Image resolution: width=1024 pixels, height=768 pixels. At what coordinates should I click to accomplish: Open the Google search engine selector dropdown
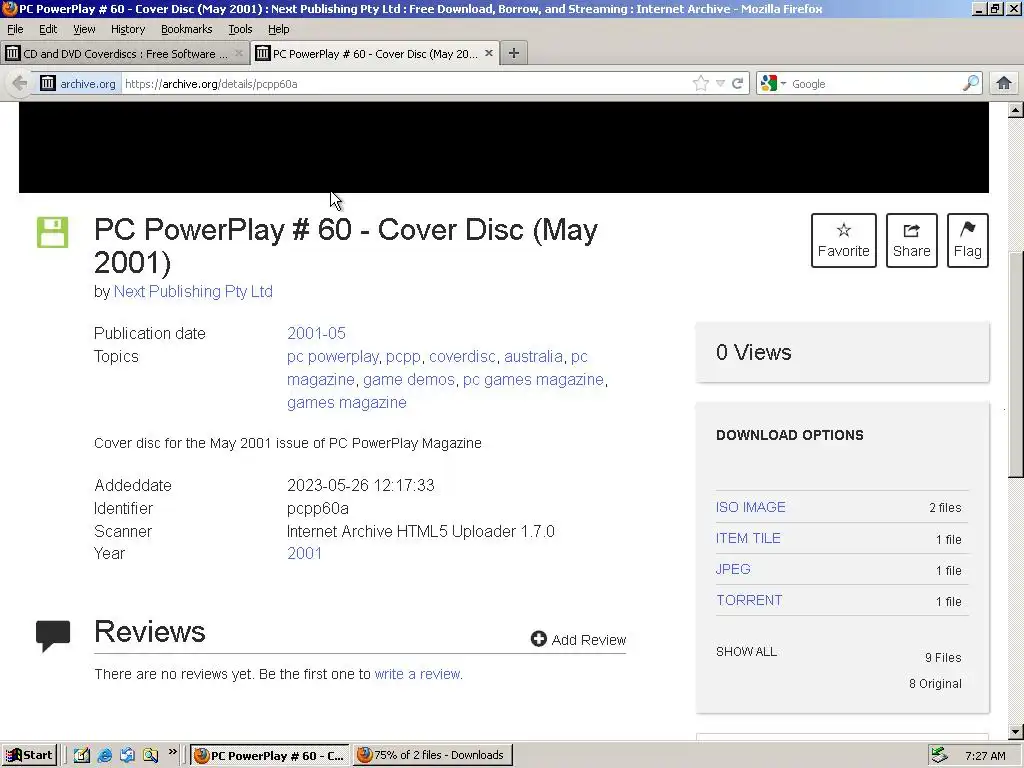[x=773, y=84]
